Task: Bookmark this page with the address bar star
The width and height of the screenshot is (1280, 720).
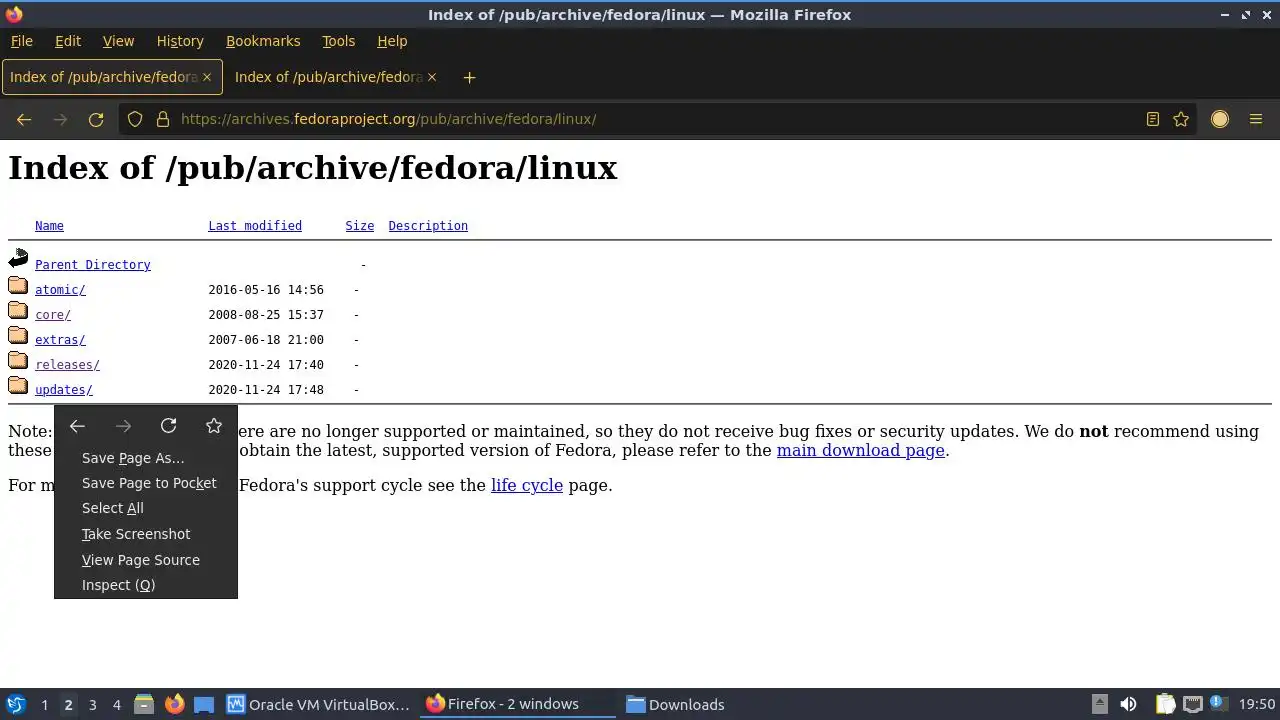Action: coord(1181,119)
